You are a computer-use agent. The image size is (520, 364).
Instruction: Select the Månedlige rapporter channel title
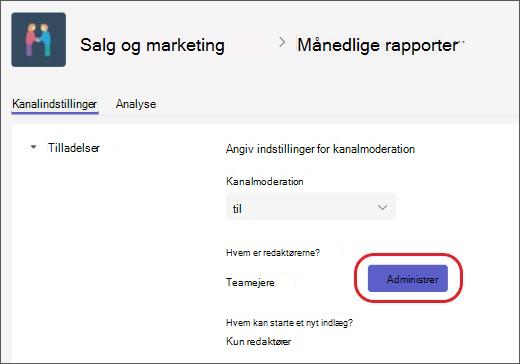pyautogui.click(x=378, y=45)
